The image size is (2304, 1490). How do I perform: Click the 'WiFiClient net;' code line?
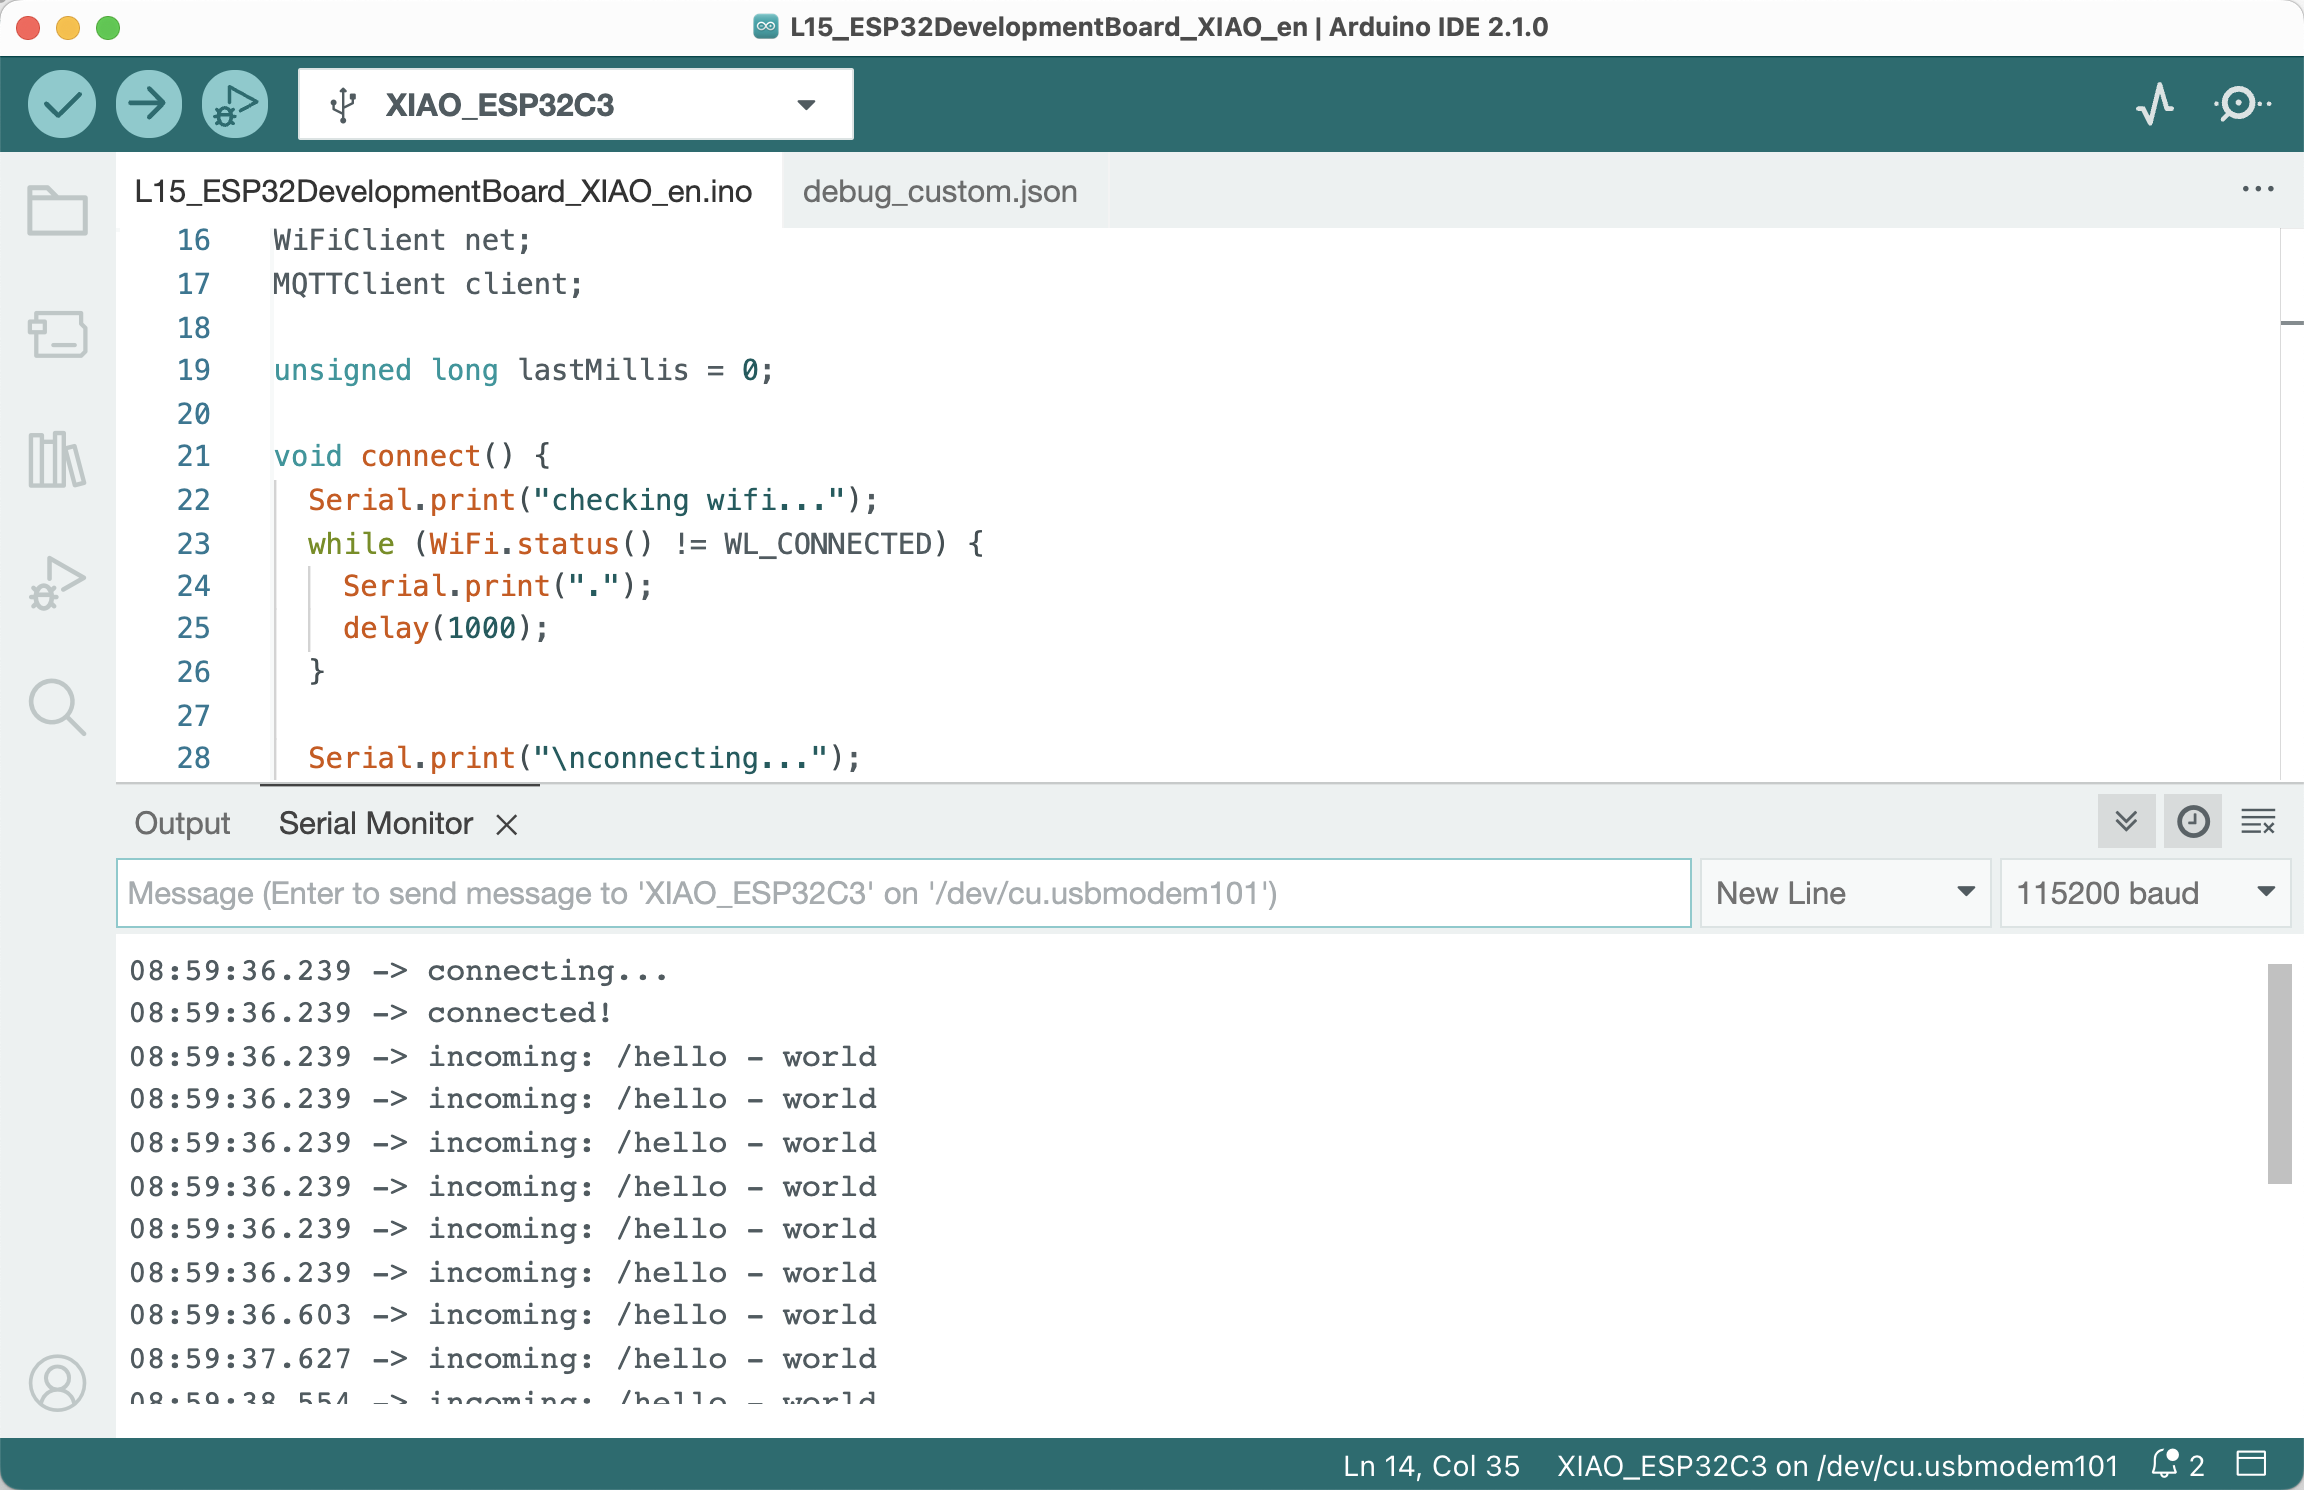tap(402, 240)
